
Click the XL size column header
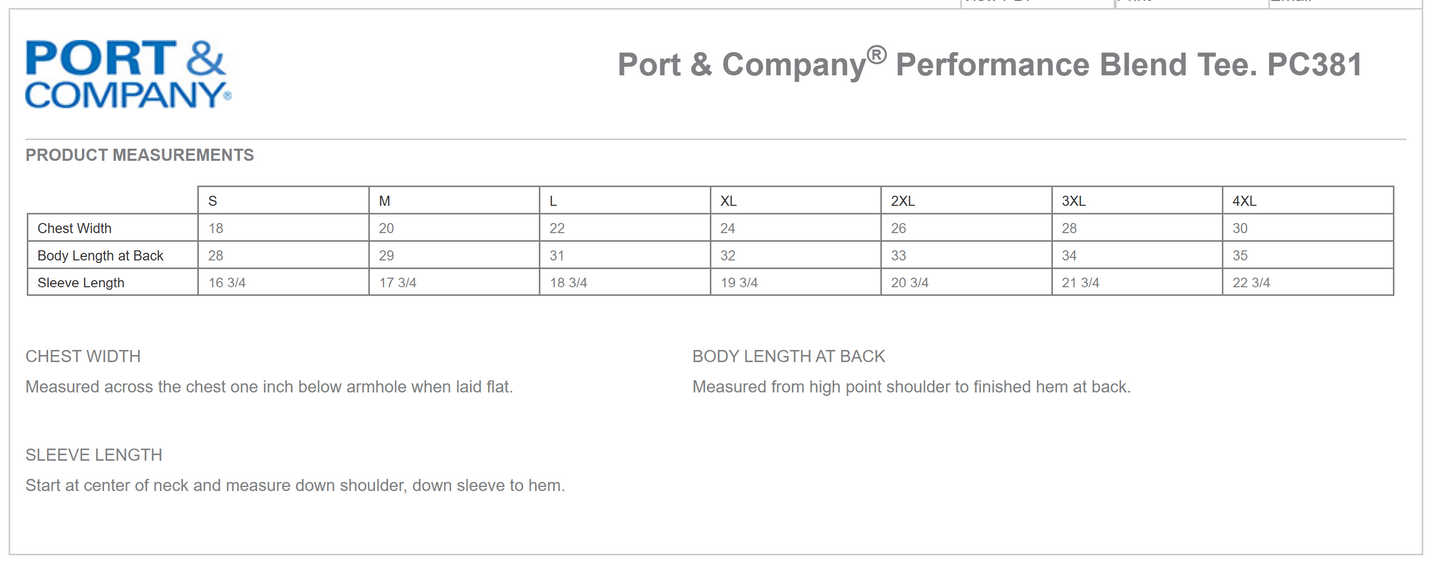tap(728, 201)
